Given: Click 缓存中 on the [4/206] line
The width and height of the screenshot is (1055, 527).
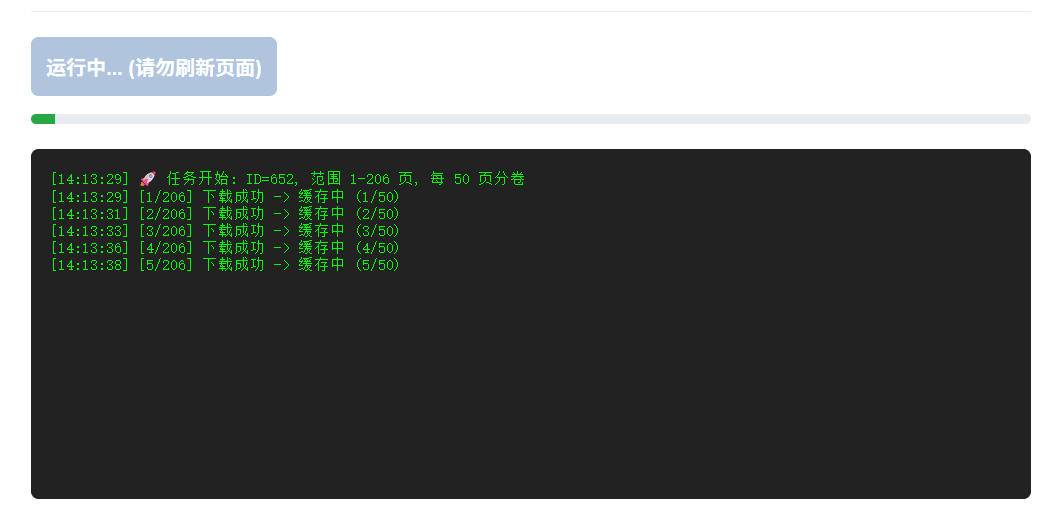Looking at the screenshot, I should click(321, 248).
